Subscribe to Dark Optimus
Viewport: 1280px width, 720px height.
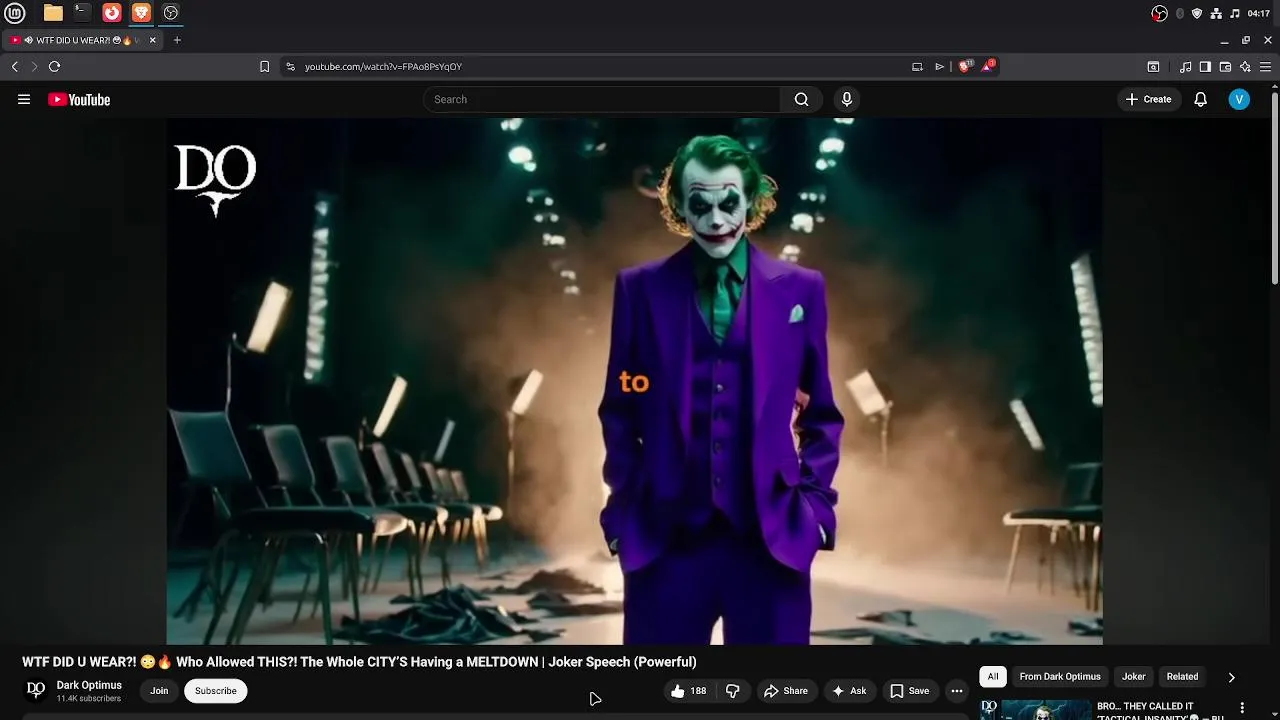click(x=216, y=691)
